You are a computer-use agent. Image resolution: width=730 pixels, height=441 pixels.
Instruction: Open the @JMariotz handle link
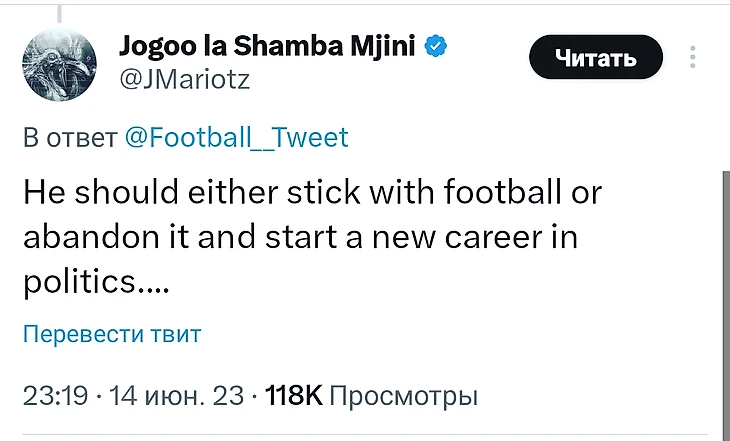[184, 80]
